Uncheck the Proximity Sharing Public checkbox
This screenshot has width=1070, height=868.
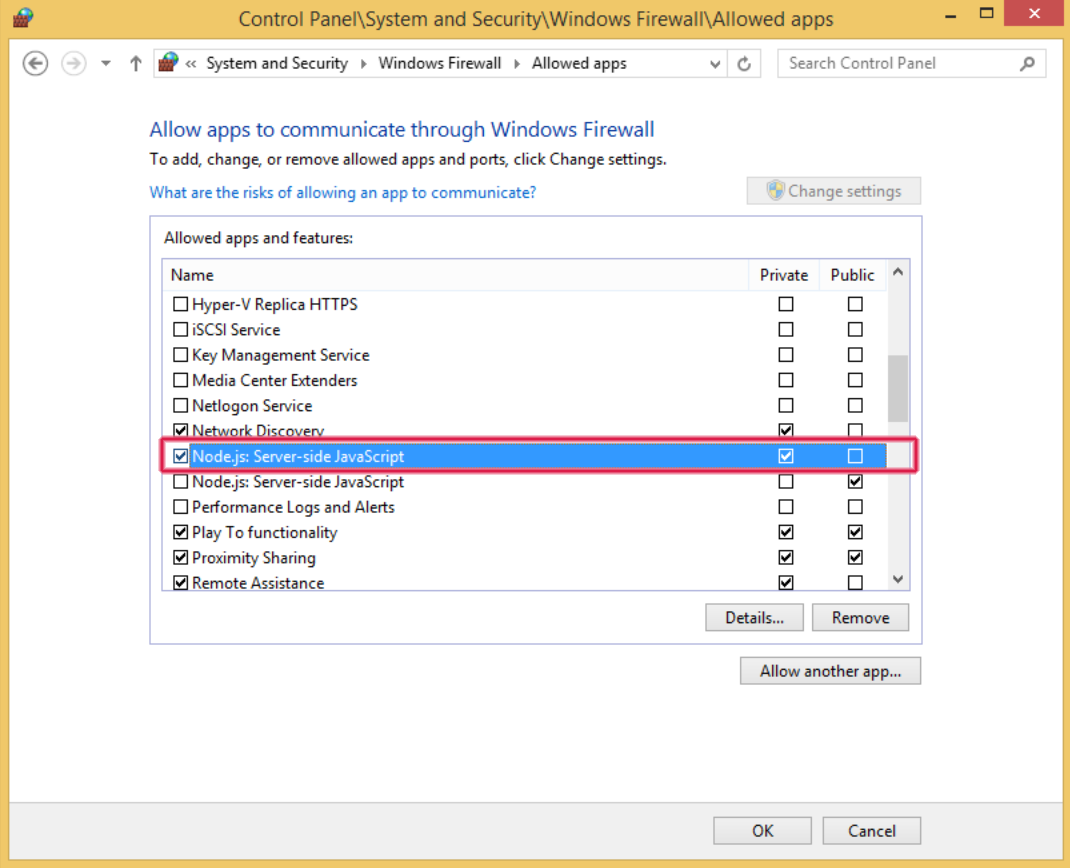pos(855,558)
